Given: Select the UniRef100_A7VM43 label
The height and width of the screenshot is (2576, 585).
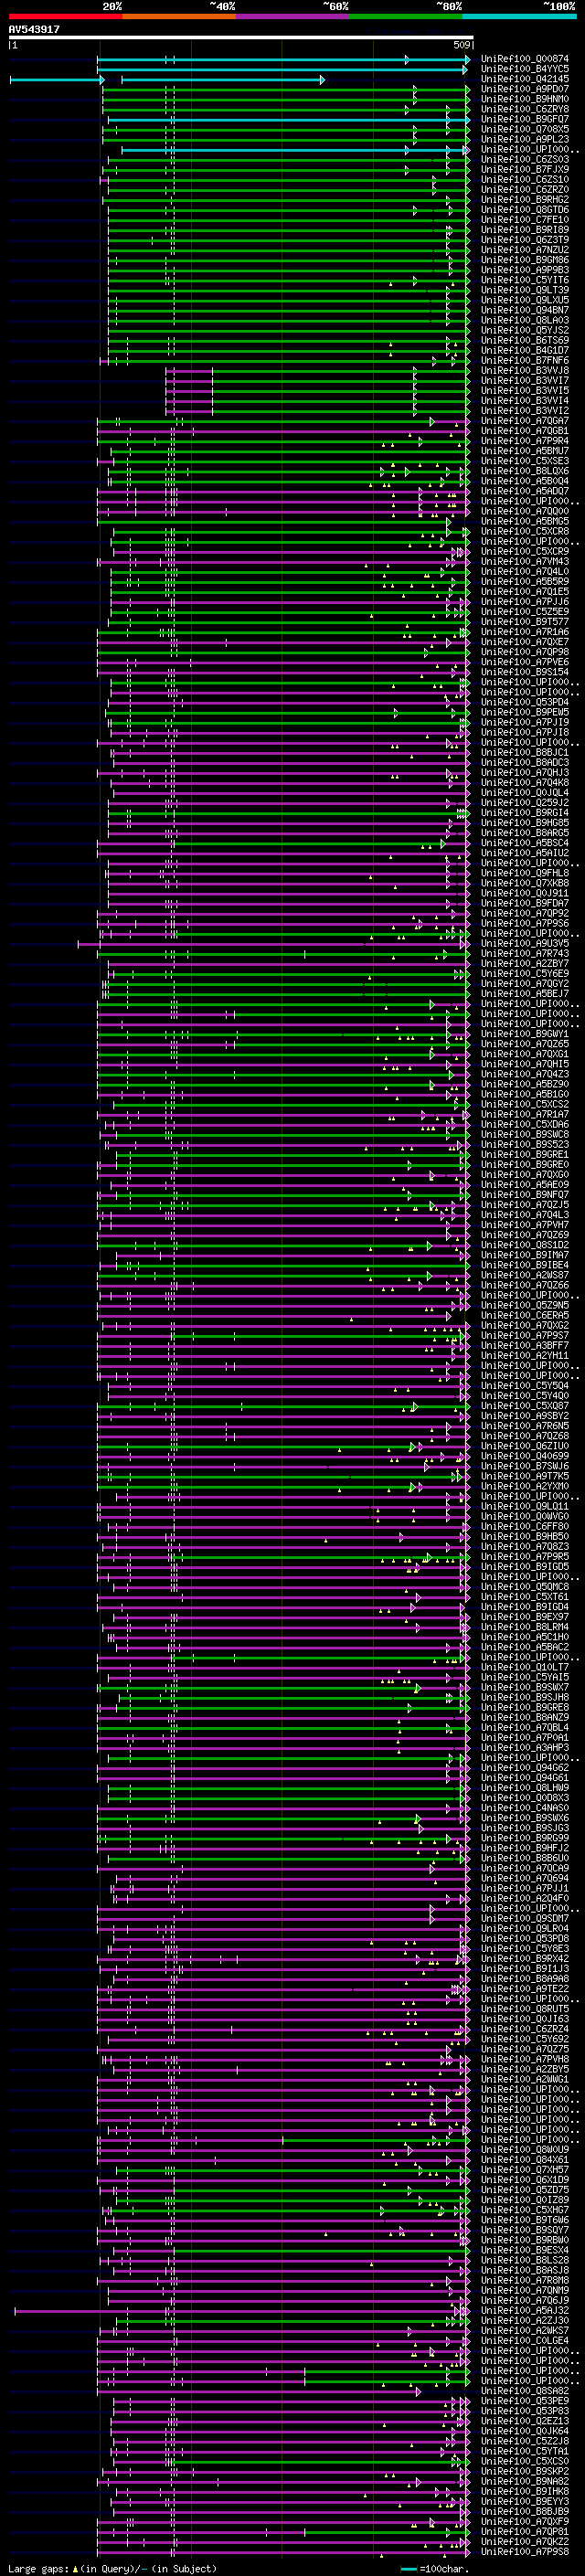Looking at the screenshot, I should [x=525, y=562].
